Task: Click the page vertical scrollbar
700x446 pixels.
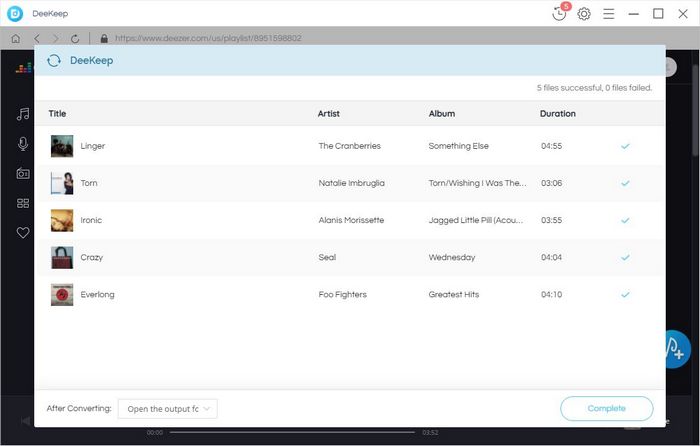Action: tap(696, 111)
